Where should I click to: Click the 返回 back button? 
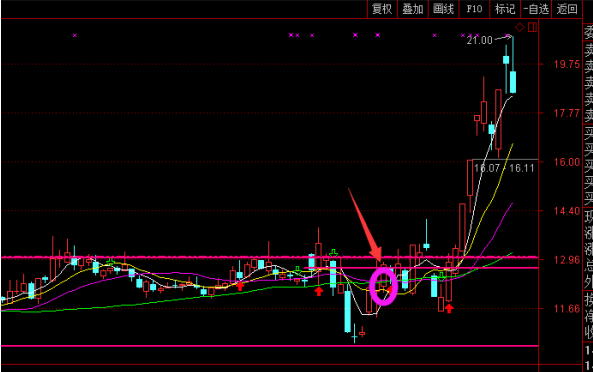tap(567, 9)
